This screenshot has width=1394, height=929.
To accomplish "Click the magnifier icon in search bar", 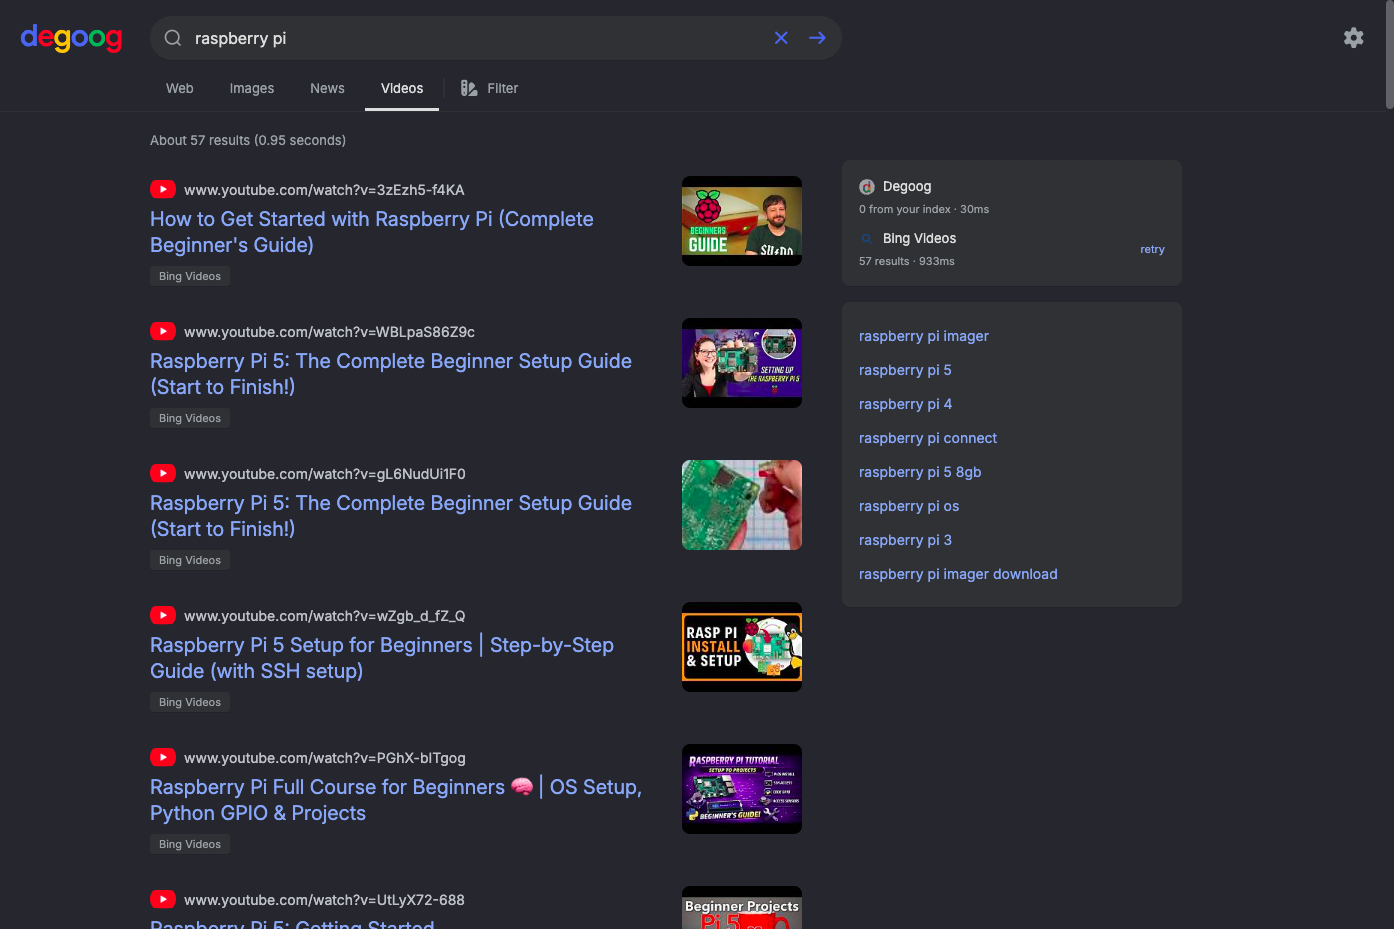I will [x=173, y=38].
